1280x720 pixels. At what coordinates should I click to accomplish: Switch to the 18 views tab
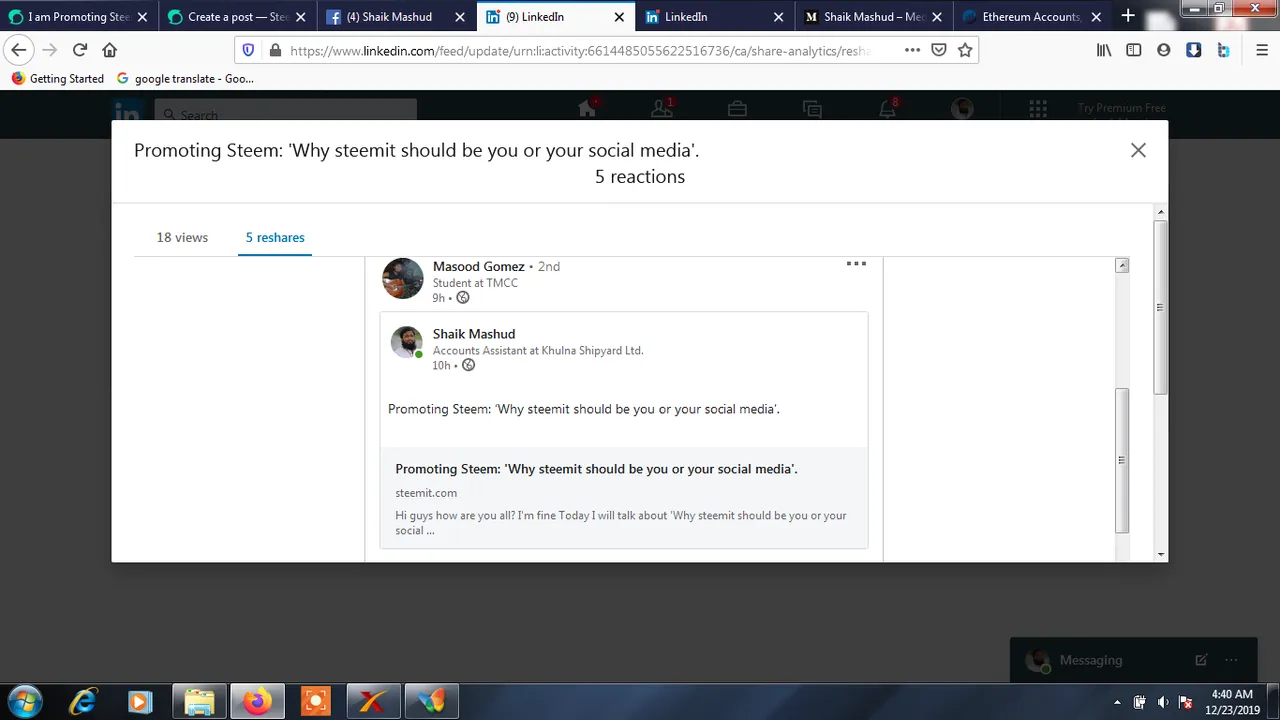[182, 237]
